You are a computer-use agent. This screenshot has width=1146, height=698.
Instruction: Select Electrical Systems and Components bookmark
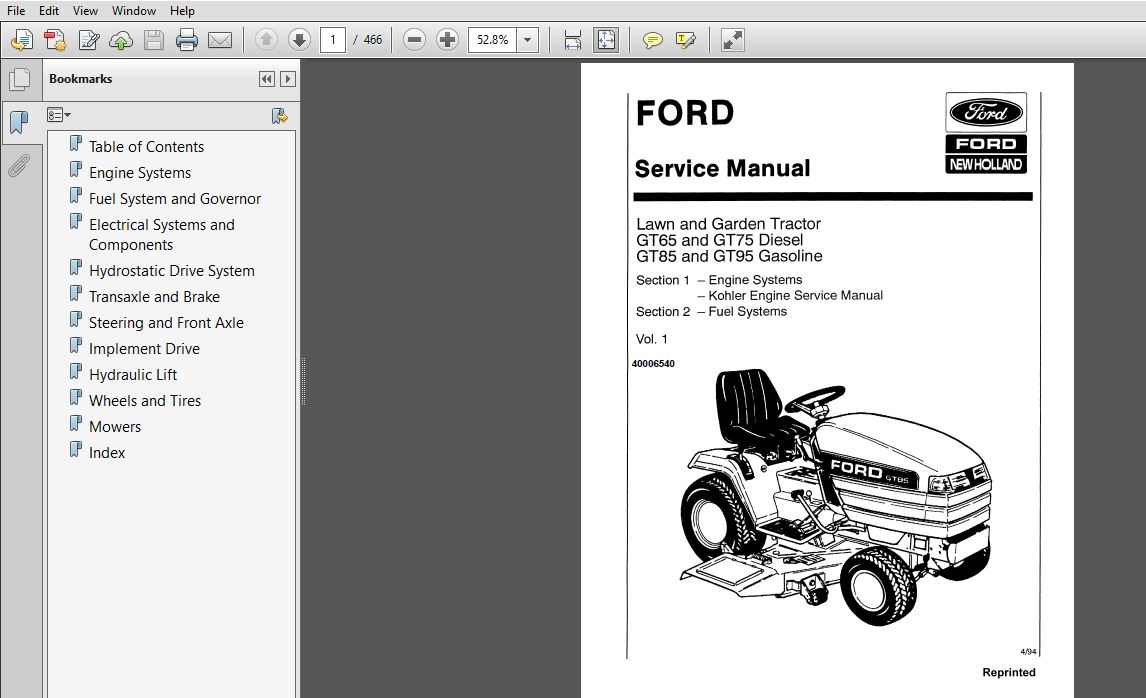[162, 235]
